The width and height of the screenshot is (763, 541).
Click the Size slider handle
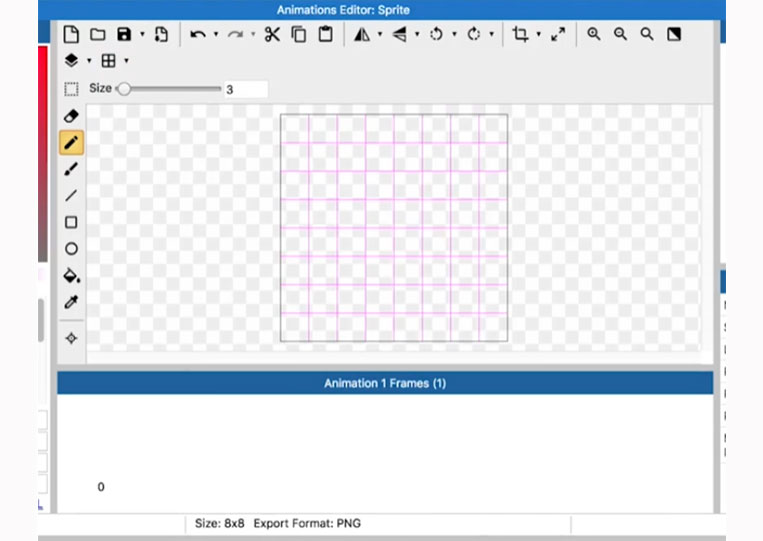click(125, 89)
